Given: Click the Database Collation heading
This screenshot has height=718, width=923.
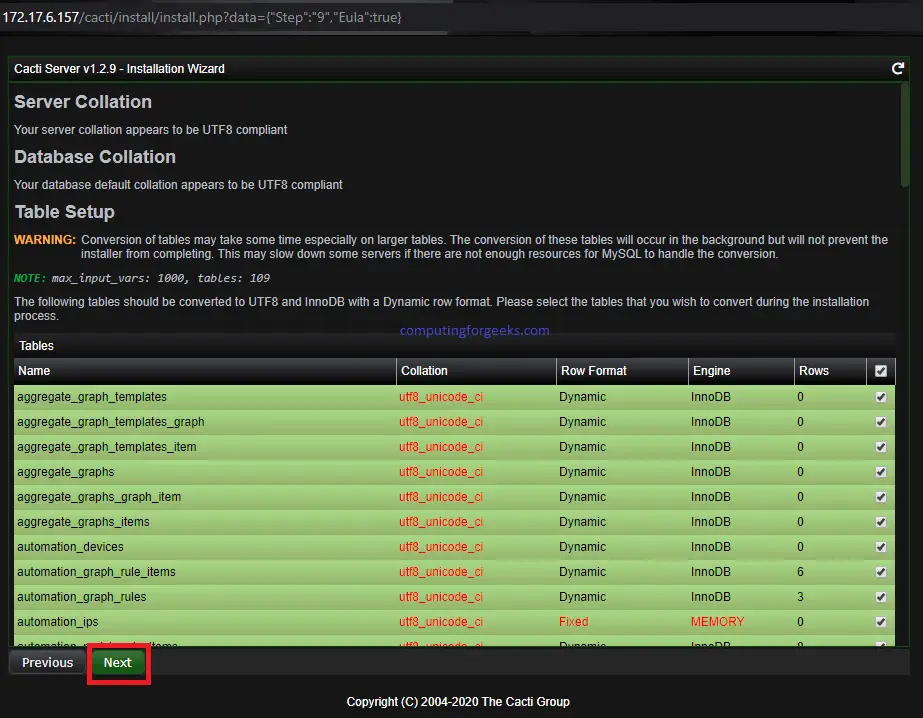Looking at the screenshot, I should (x=95, y=157).
